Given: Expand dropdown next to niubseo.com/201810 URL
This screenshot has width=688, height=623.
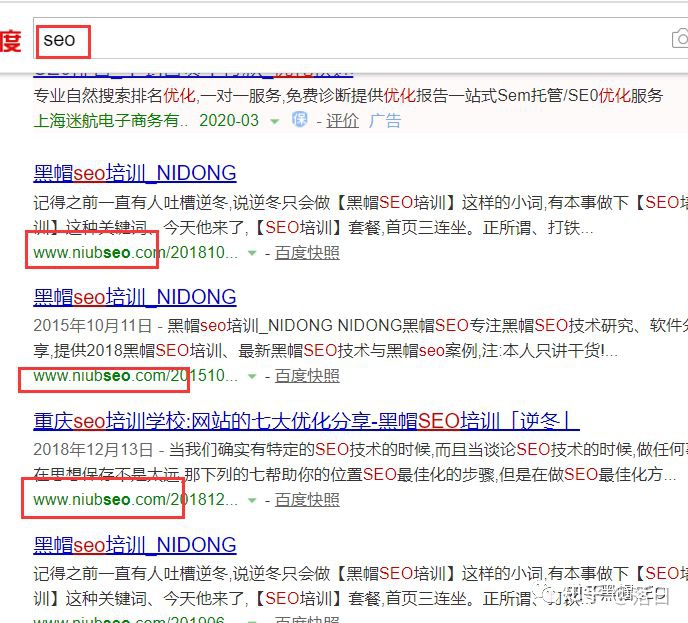Looking at the screenshot, I should point(252,253).
